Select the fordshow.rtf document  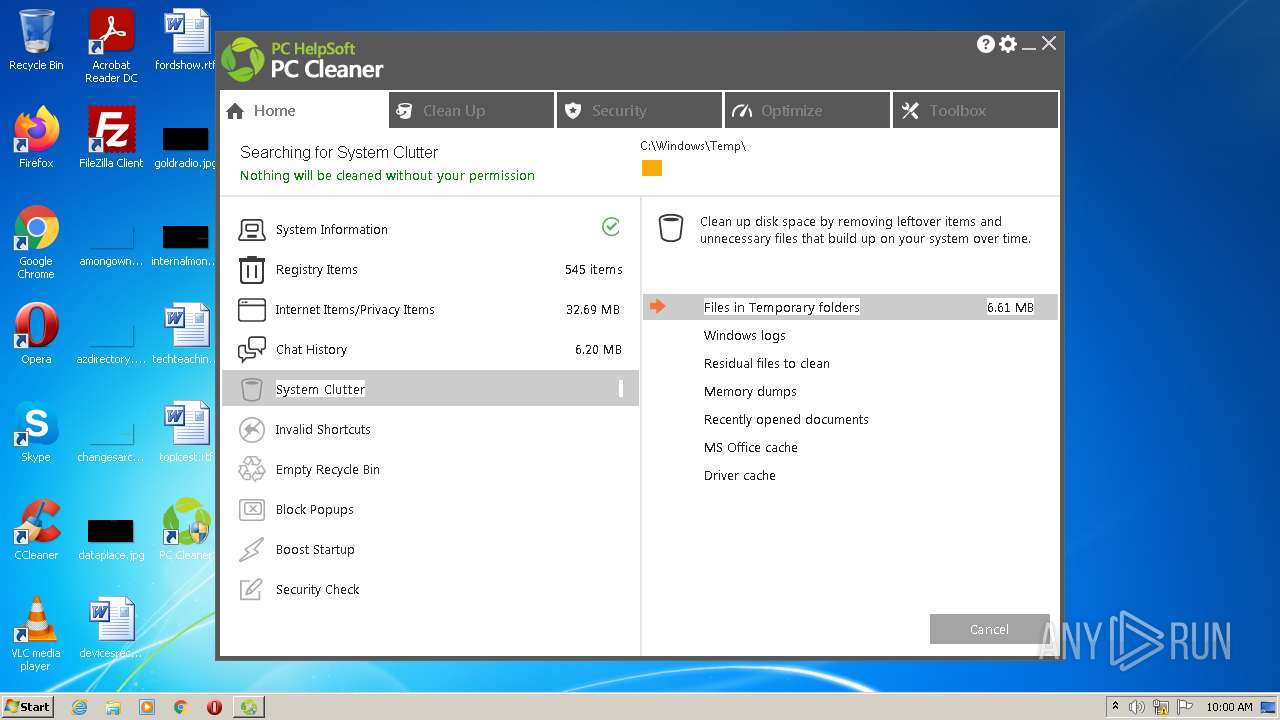click(186, 40)
